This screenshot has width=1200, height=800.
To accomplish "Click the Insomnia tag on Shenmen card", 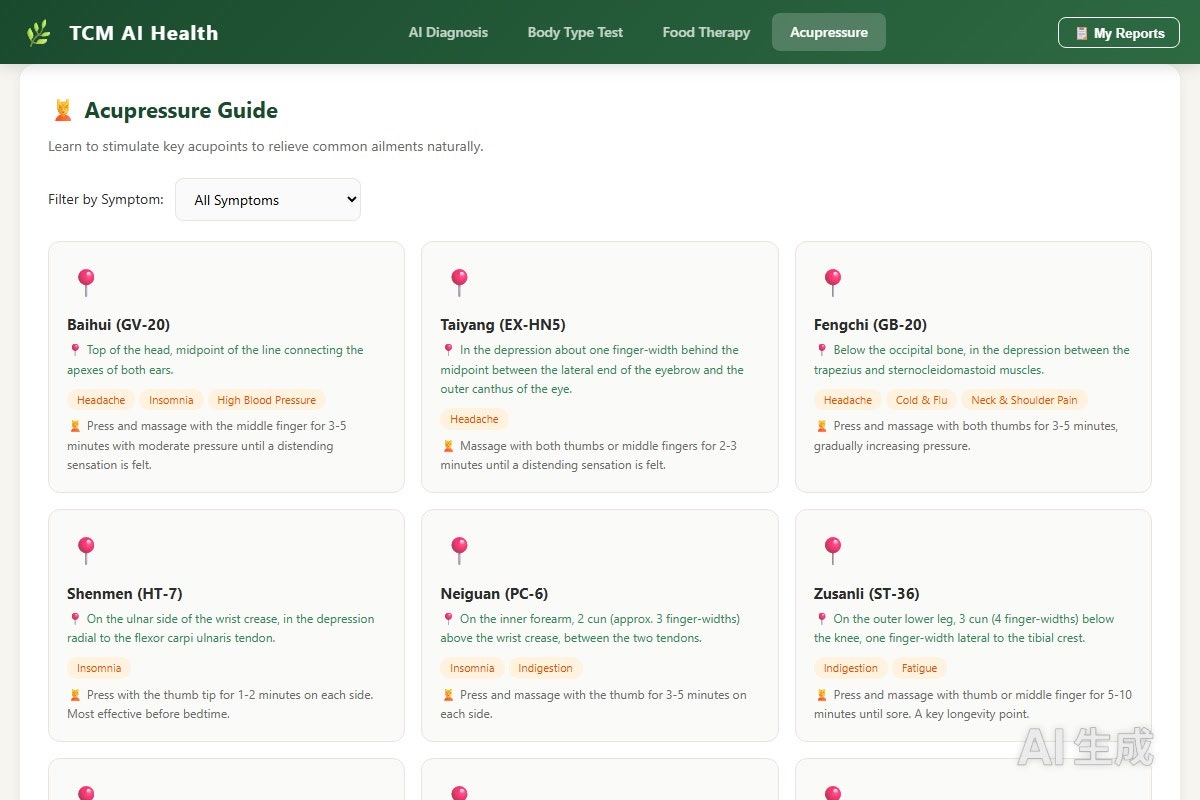I will [99, 668].
